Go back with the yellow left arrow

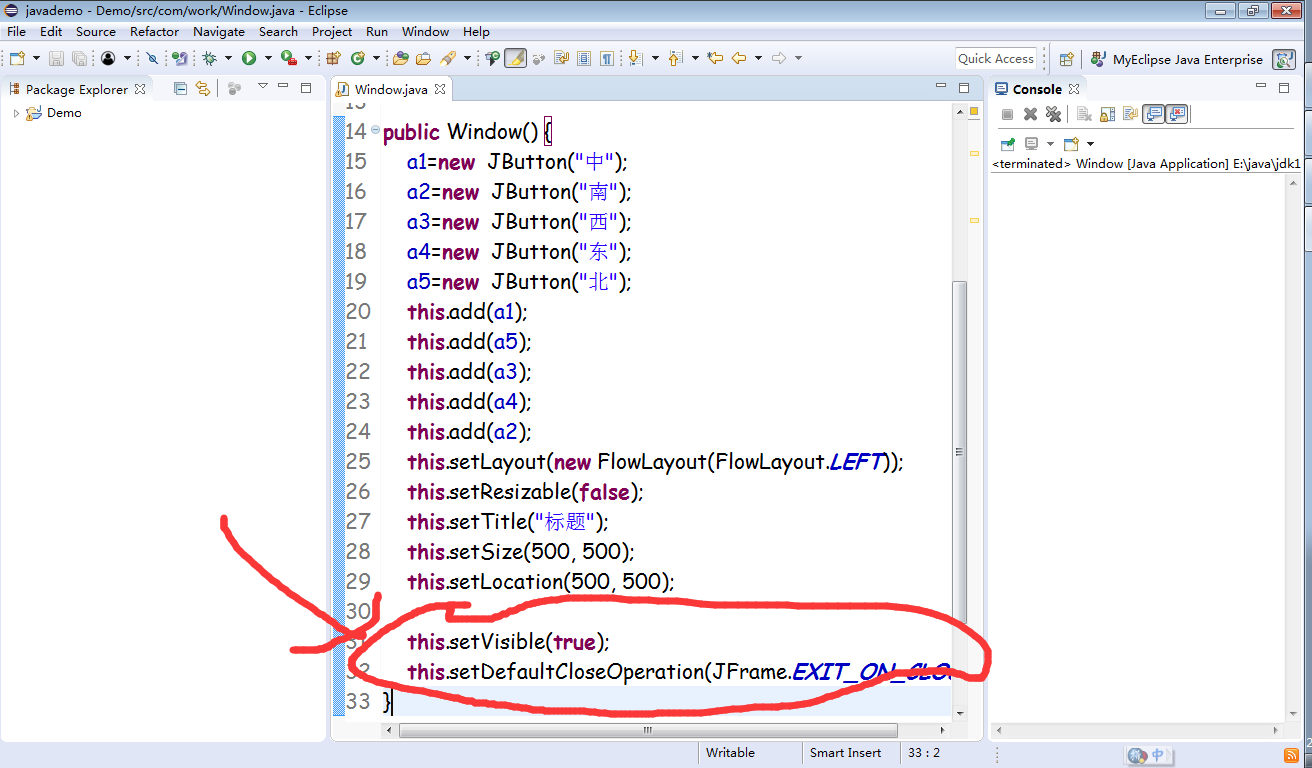[x=739, y=58]
